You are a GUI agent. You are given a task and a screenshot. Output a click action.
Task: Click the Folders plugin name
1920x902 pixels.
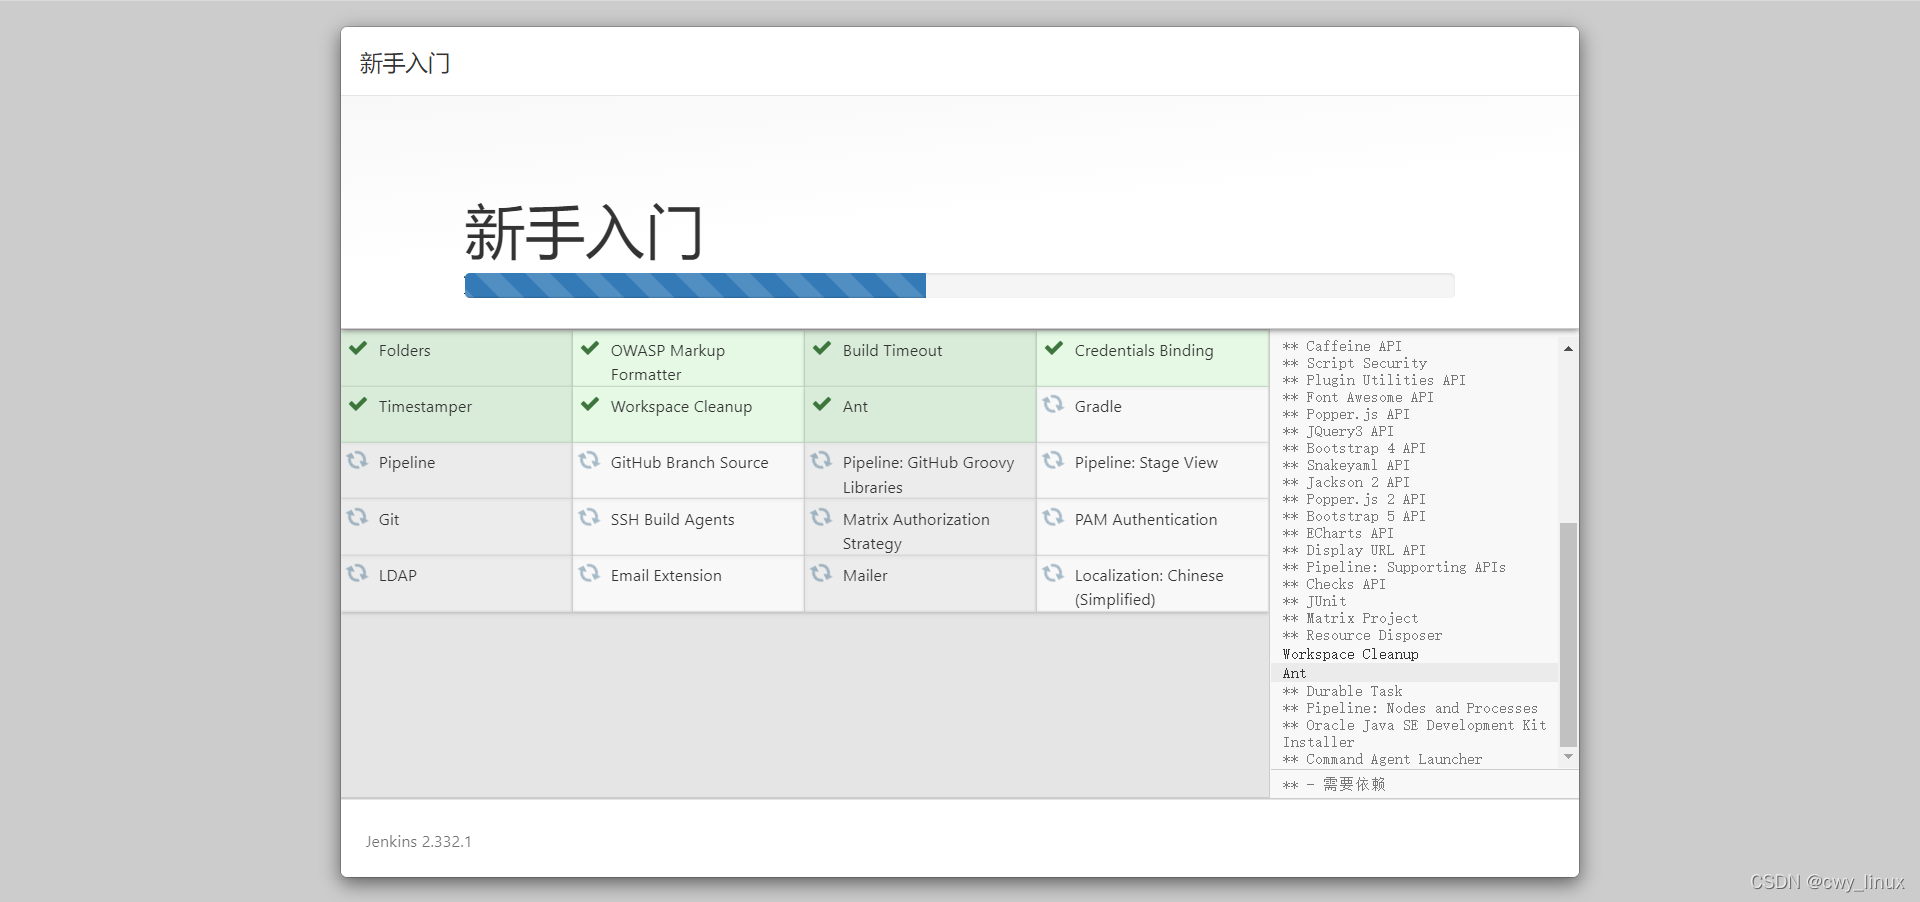(405, 351)
